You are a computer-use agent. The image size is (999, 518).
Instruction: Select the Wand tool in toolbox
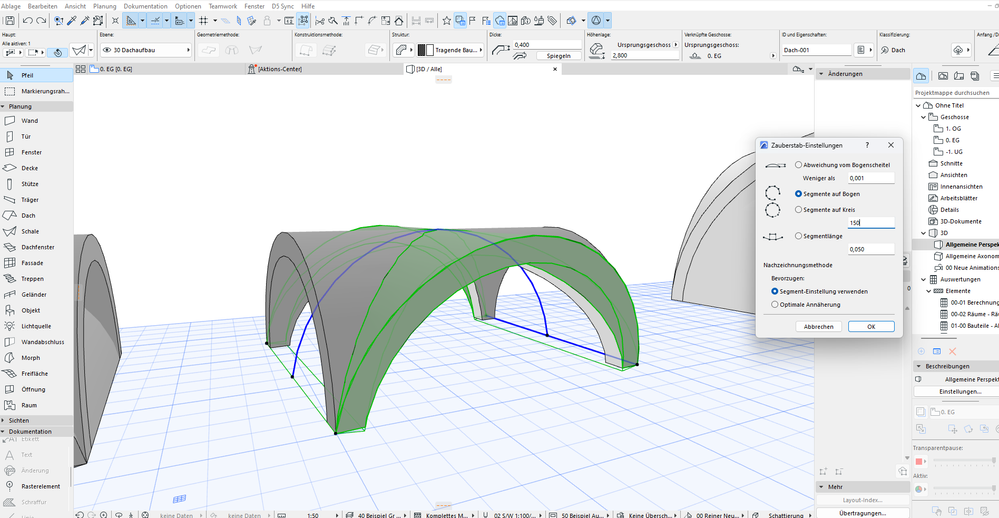pos(30,121)
